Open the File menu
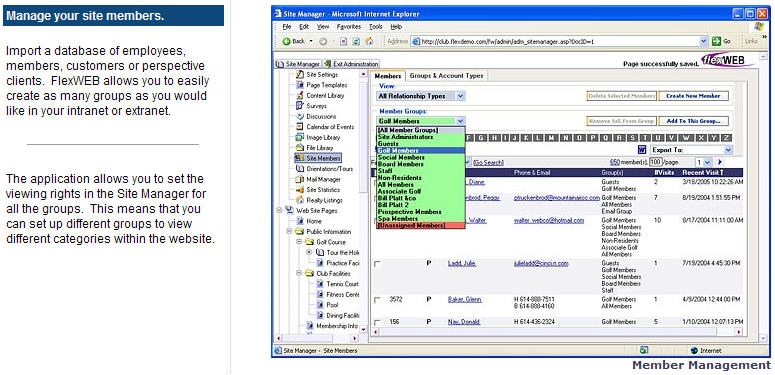Image resolution: width=775 pixels, height=375 pixels. click(287, 27)
